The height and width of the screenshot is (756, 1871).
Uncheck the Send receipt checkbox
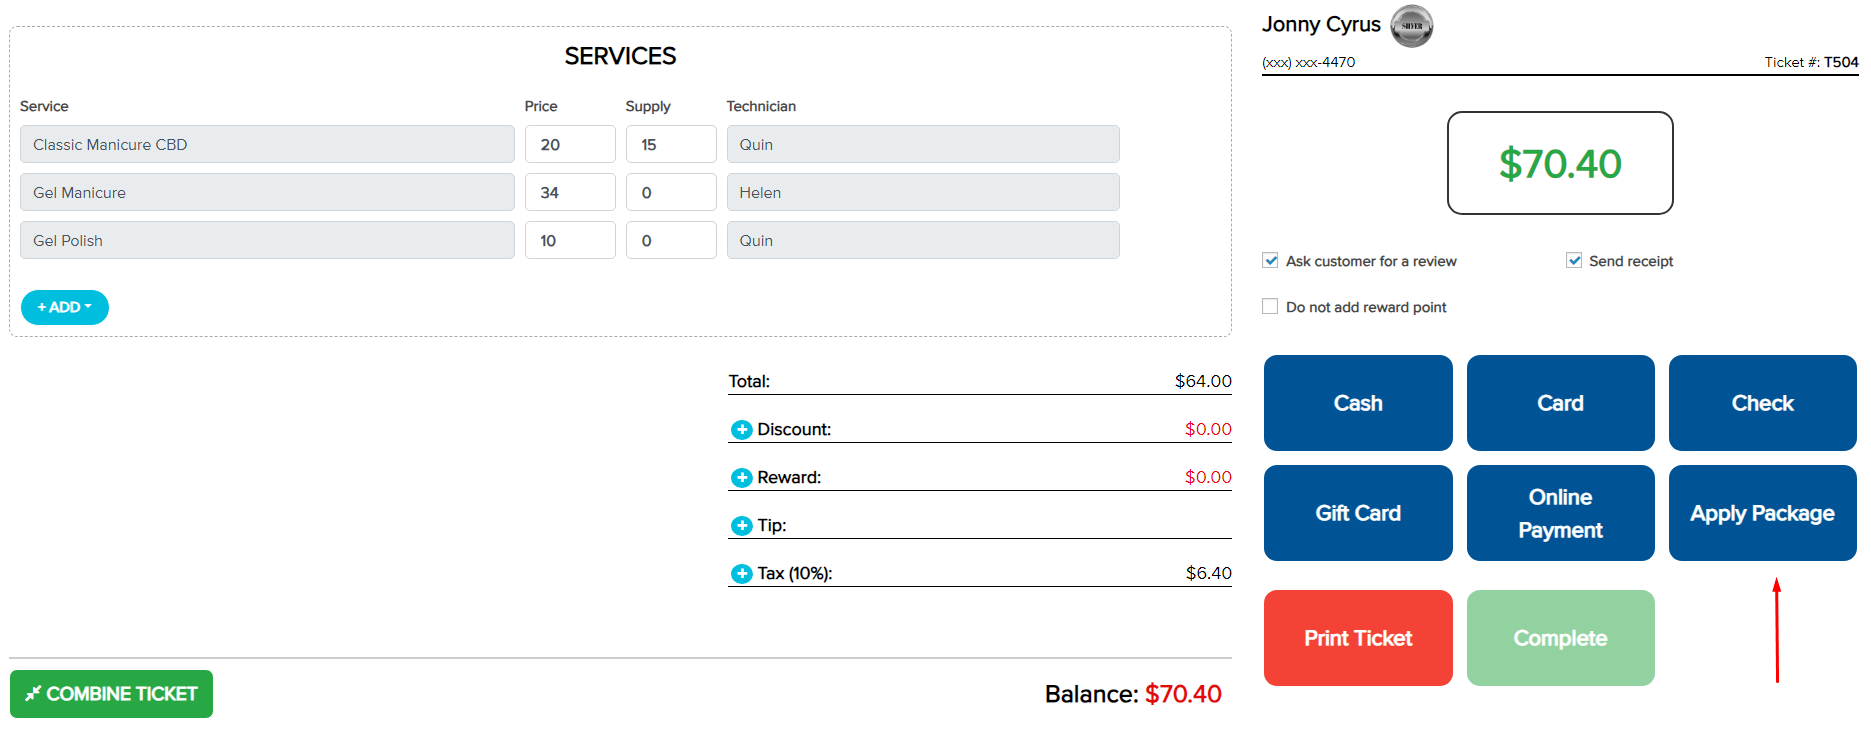pyautogui.click(x=1573, y=261)
